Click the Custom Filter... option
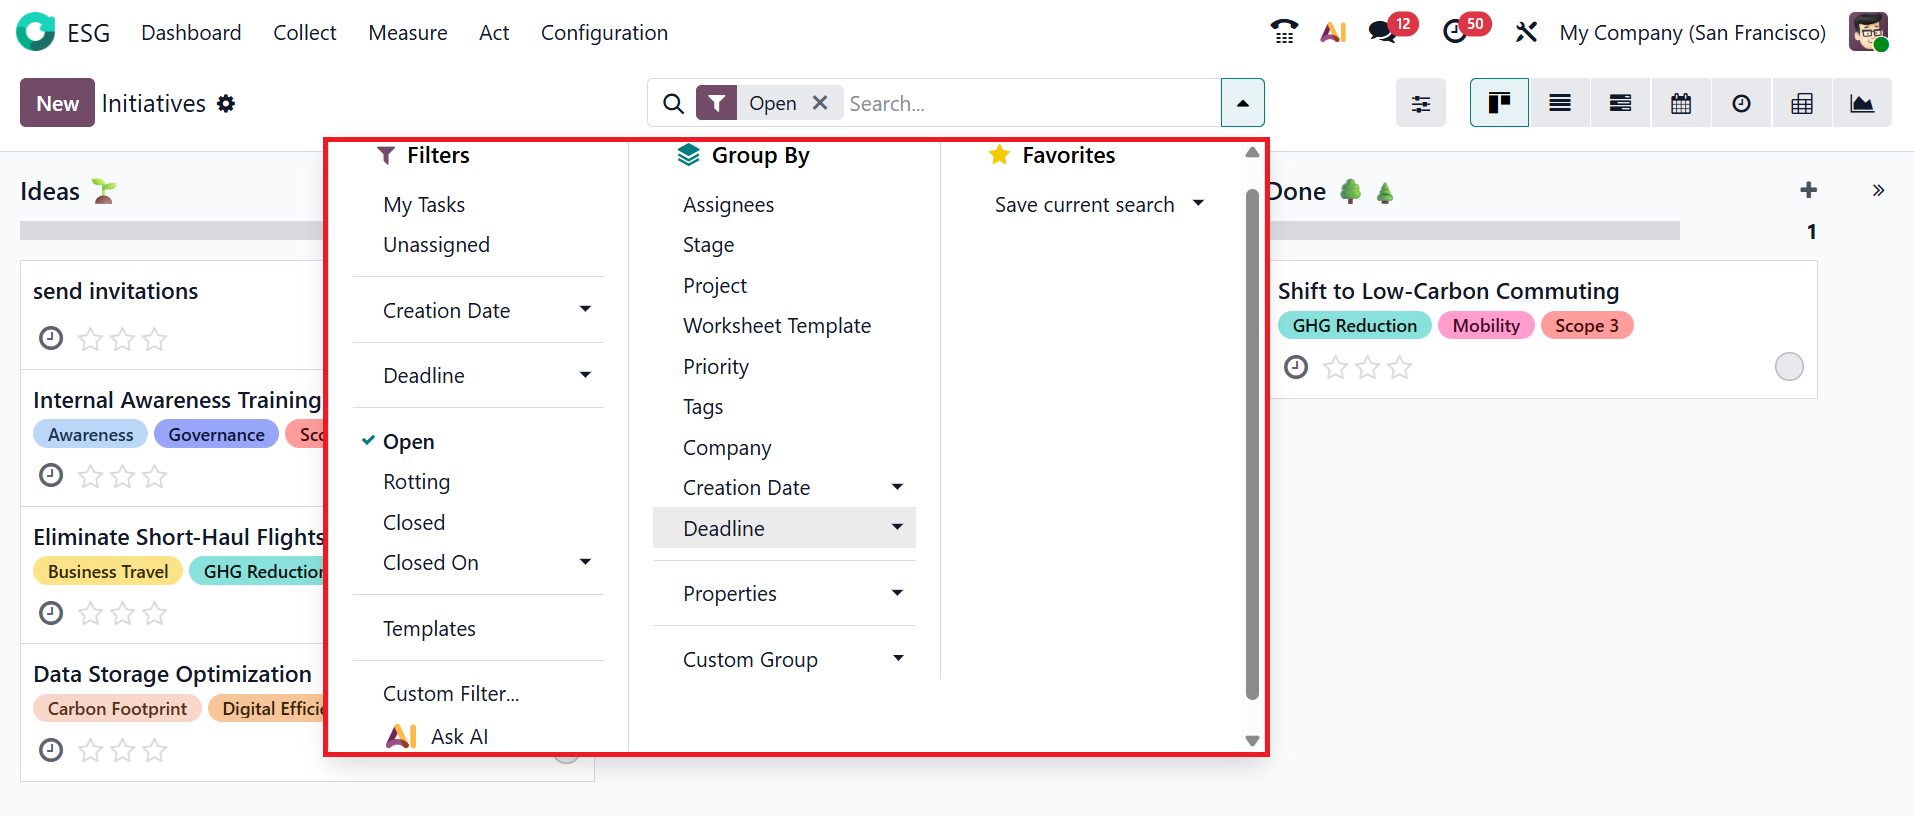Screen dimensions: 1915x816 point(451,694)
